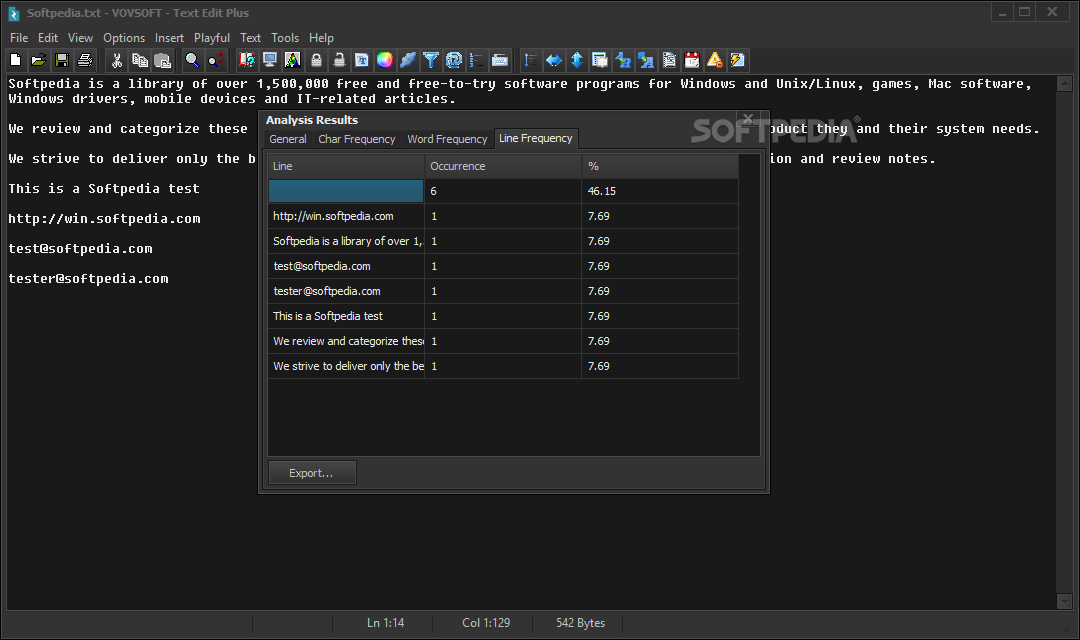Click the Print toolbar icon

pos(85,61)
